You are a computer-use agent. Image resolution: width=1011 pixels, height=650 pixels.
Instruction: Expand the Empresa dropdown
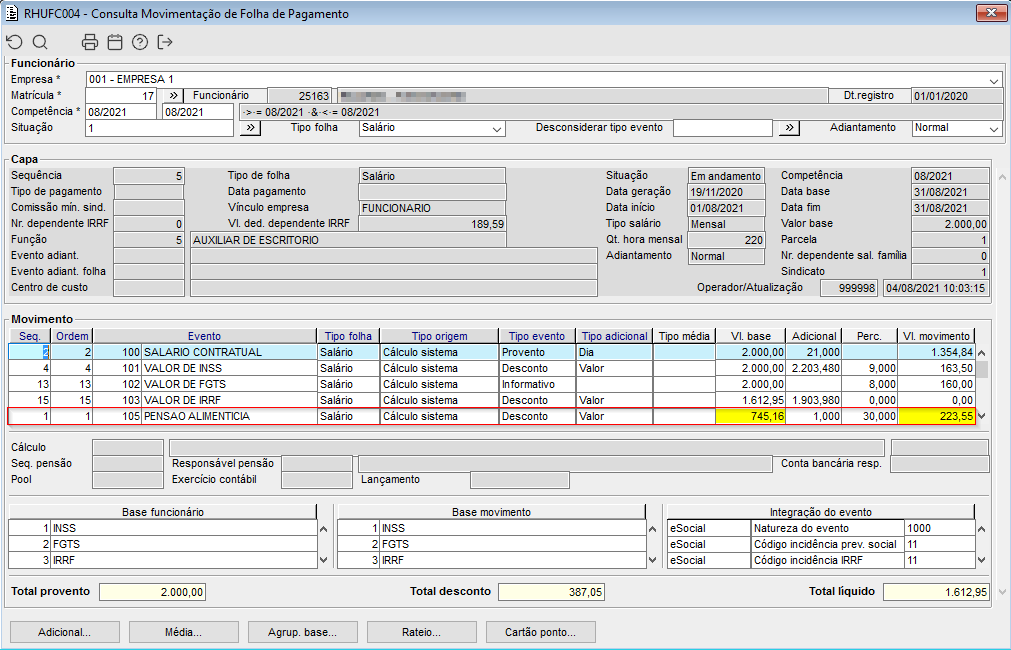[x=994, y=80]
